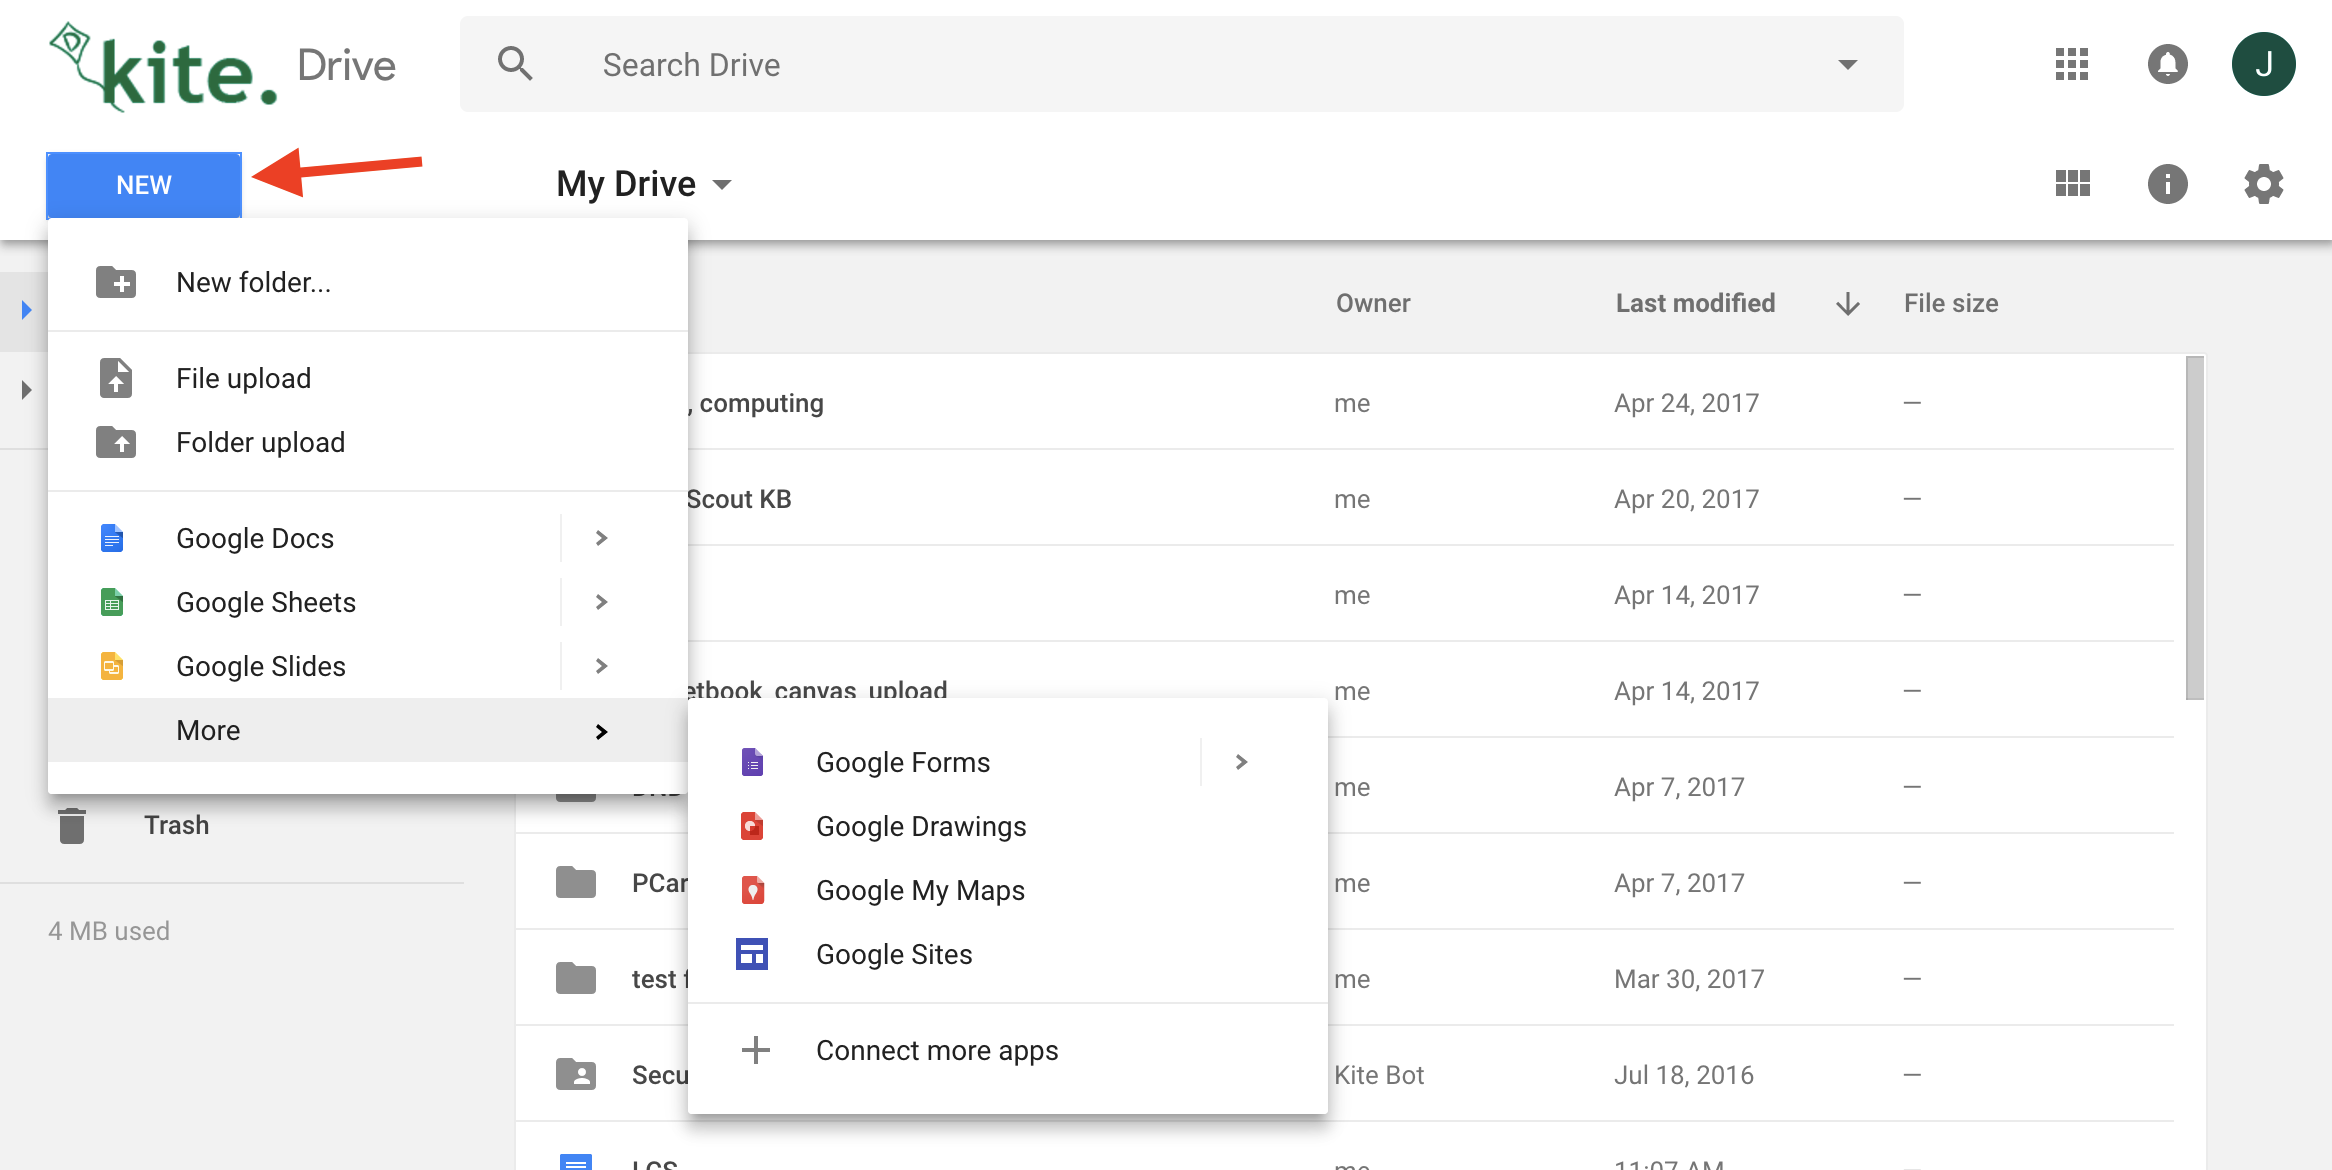The height and width of the screenshot is (1170, 2332).
Task: Expand search options dropdown arrow
Action: click(x=1847, y=65)
